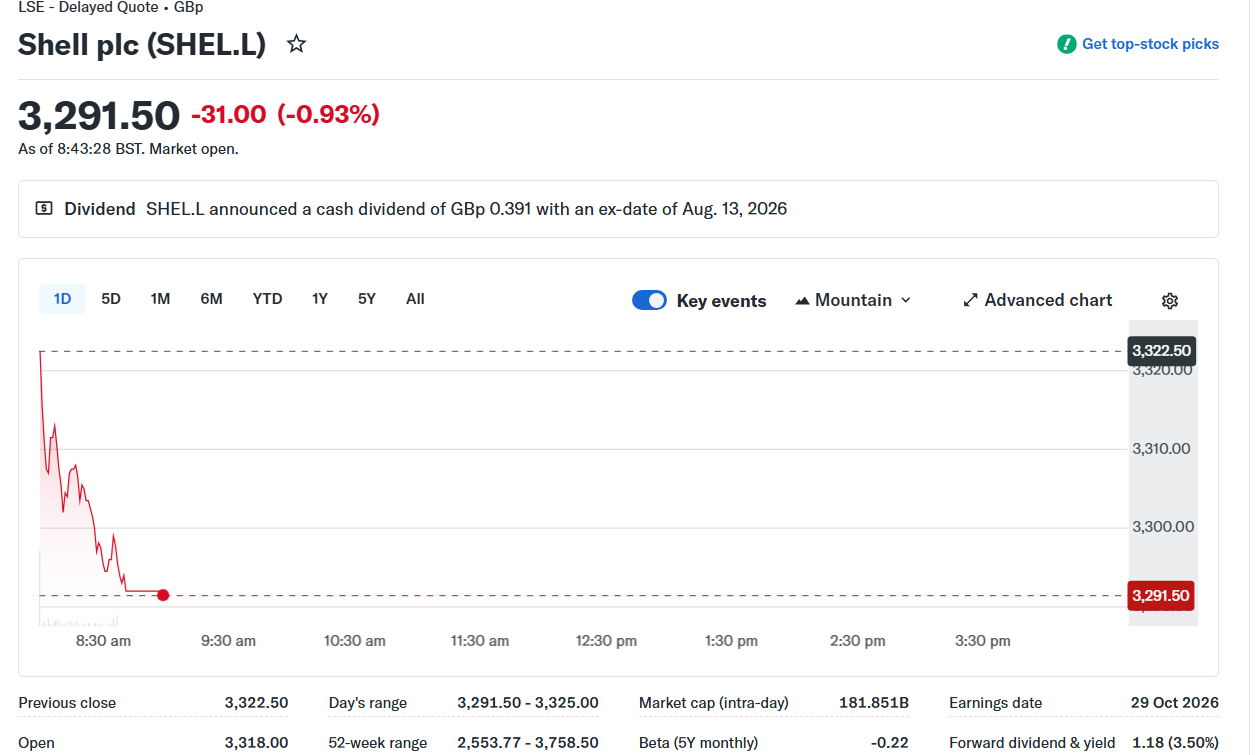Click the large 3,291.50 share price
The width and height of the screenshot is (1255, 755).
point(99,116)
